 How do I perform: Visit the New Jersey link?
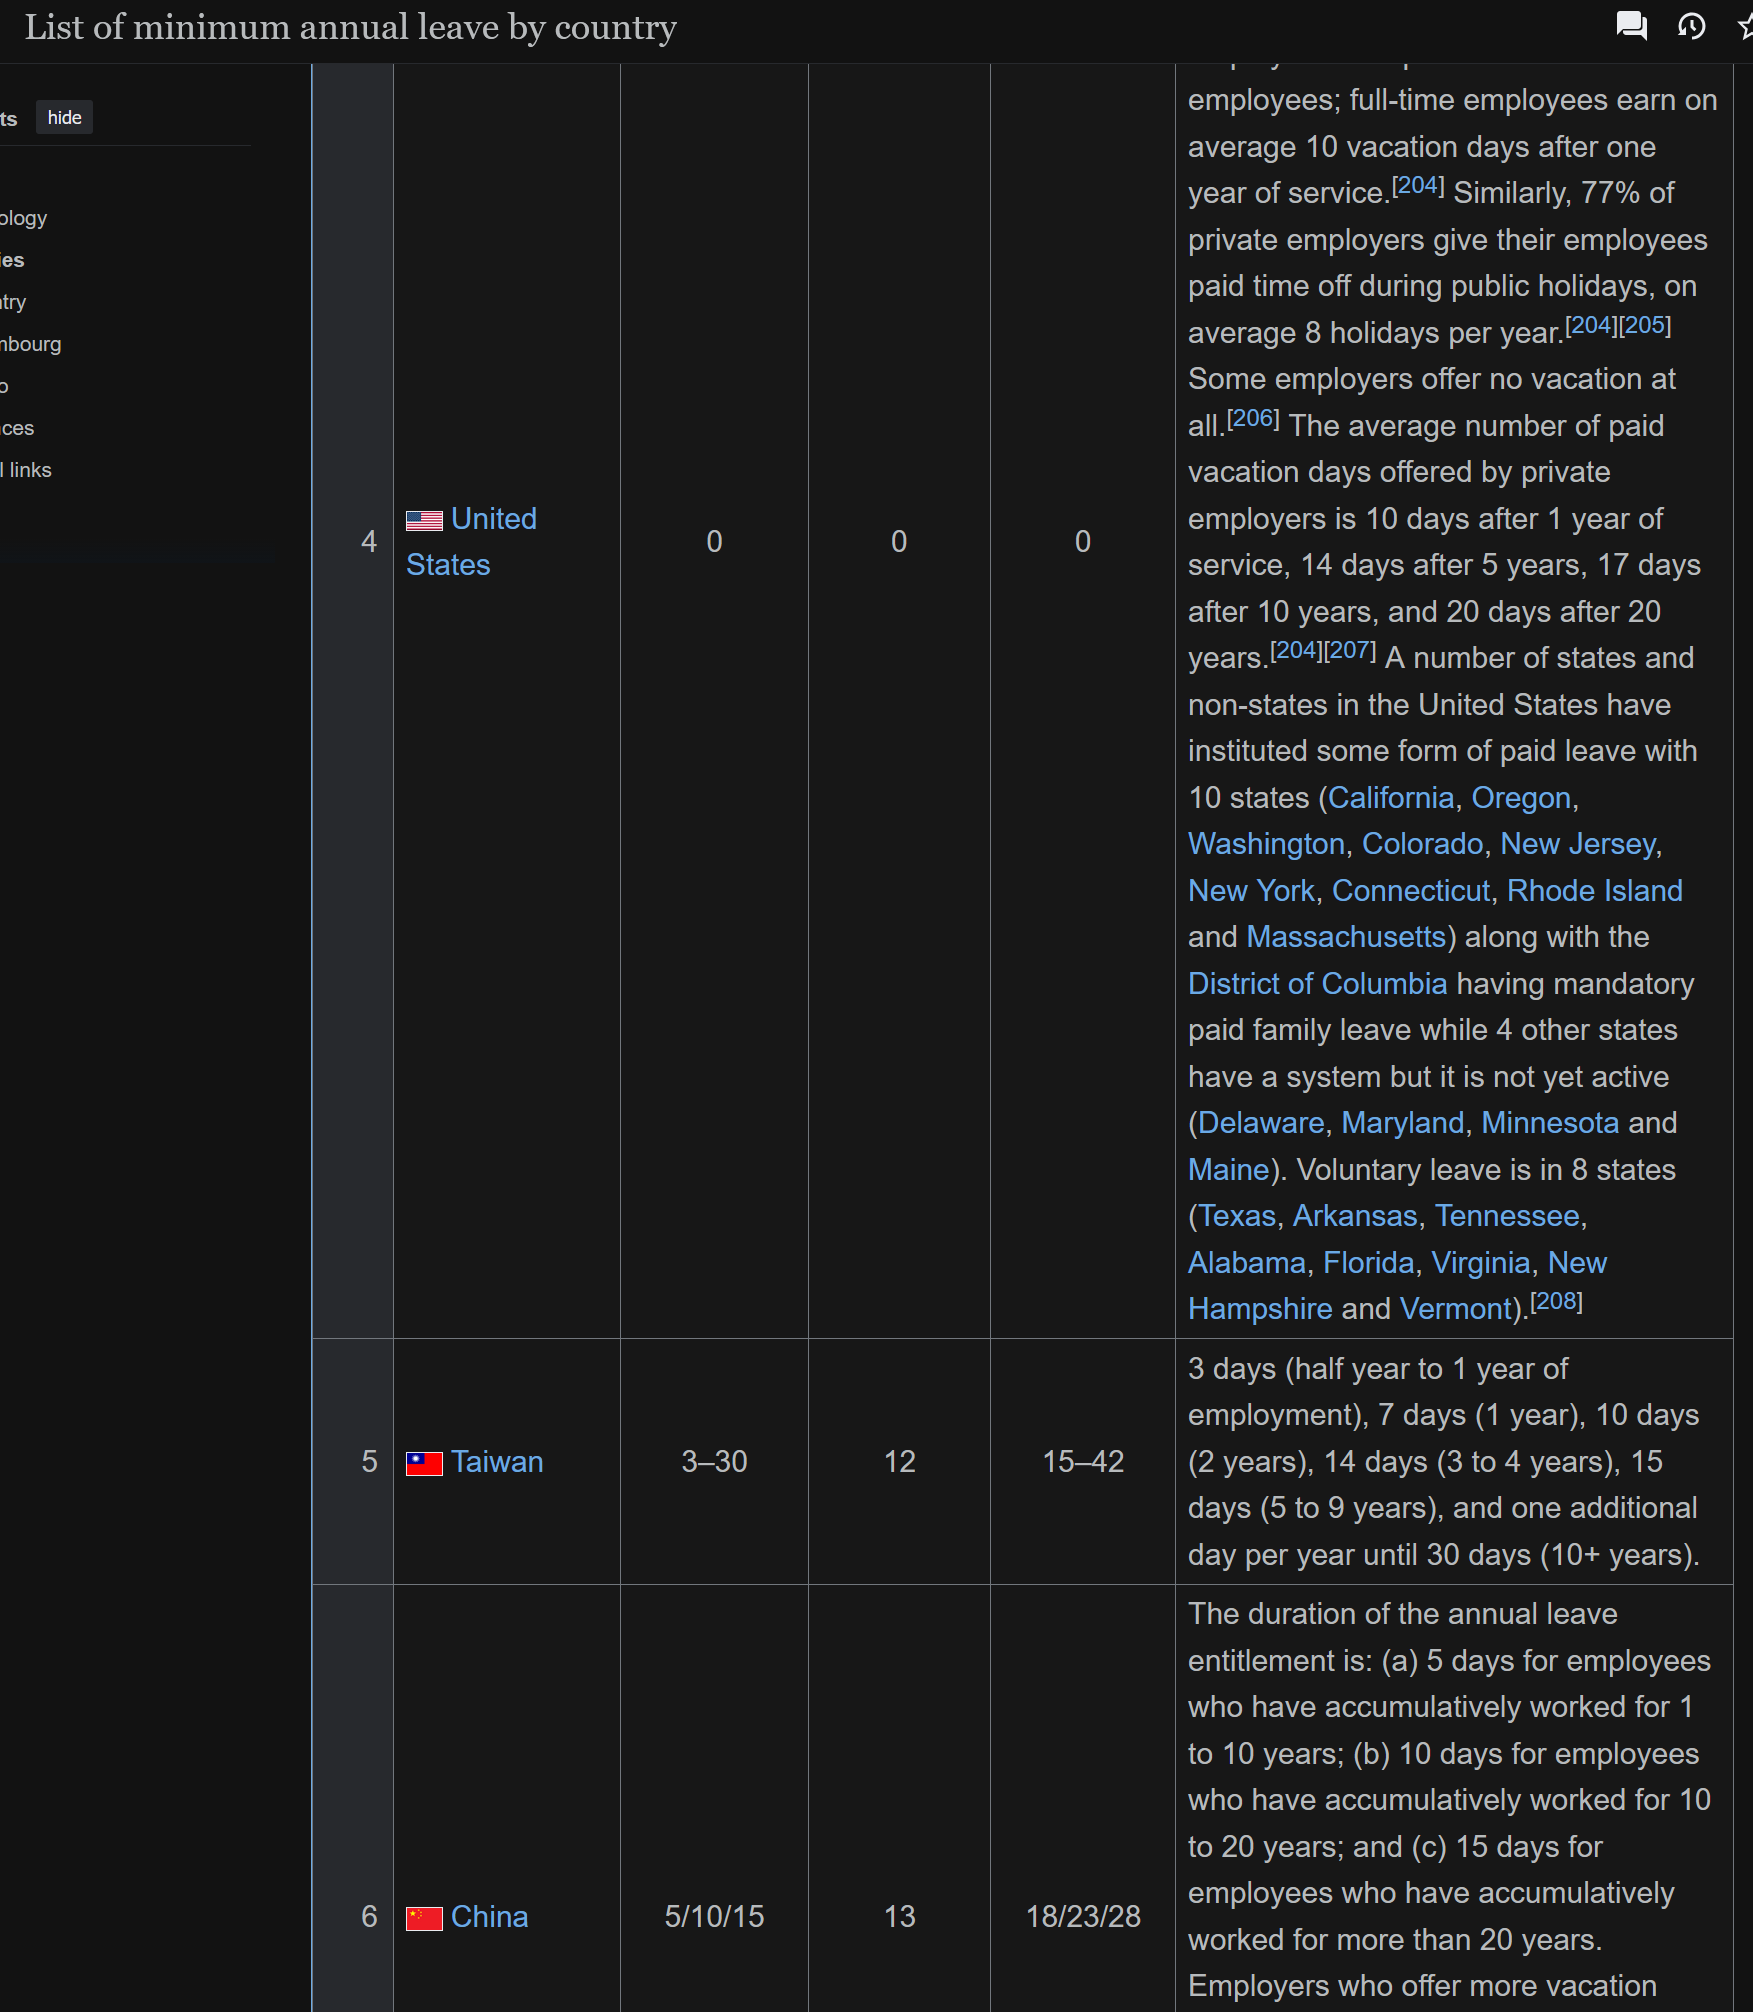[x=1578, y=844]
